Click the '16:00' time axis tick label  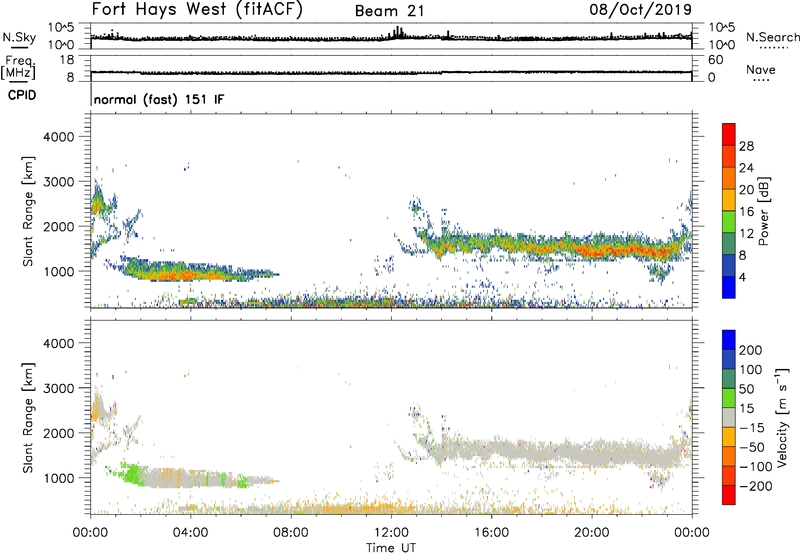491,533
